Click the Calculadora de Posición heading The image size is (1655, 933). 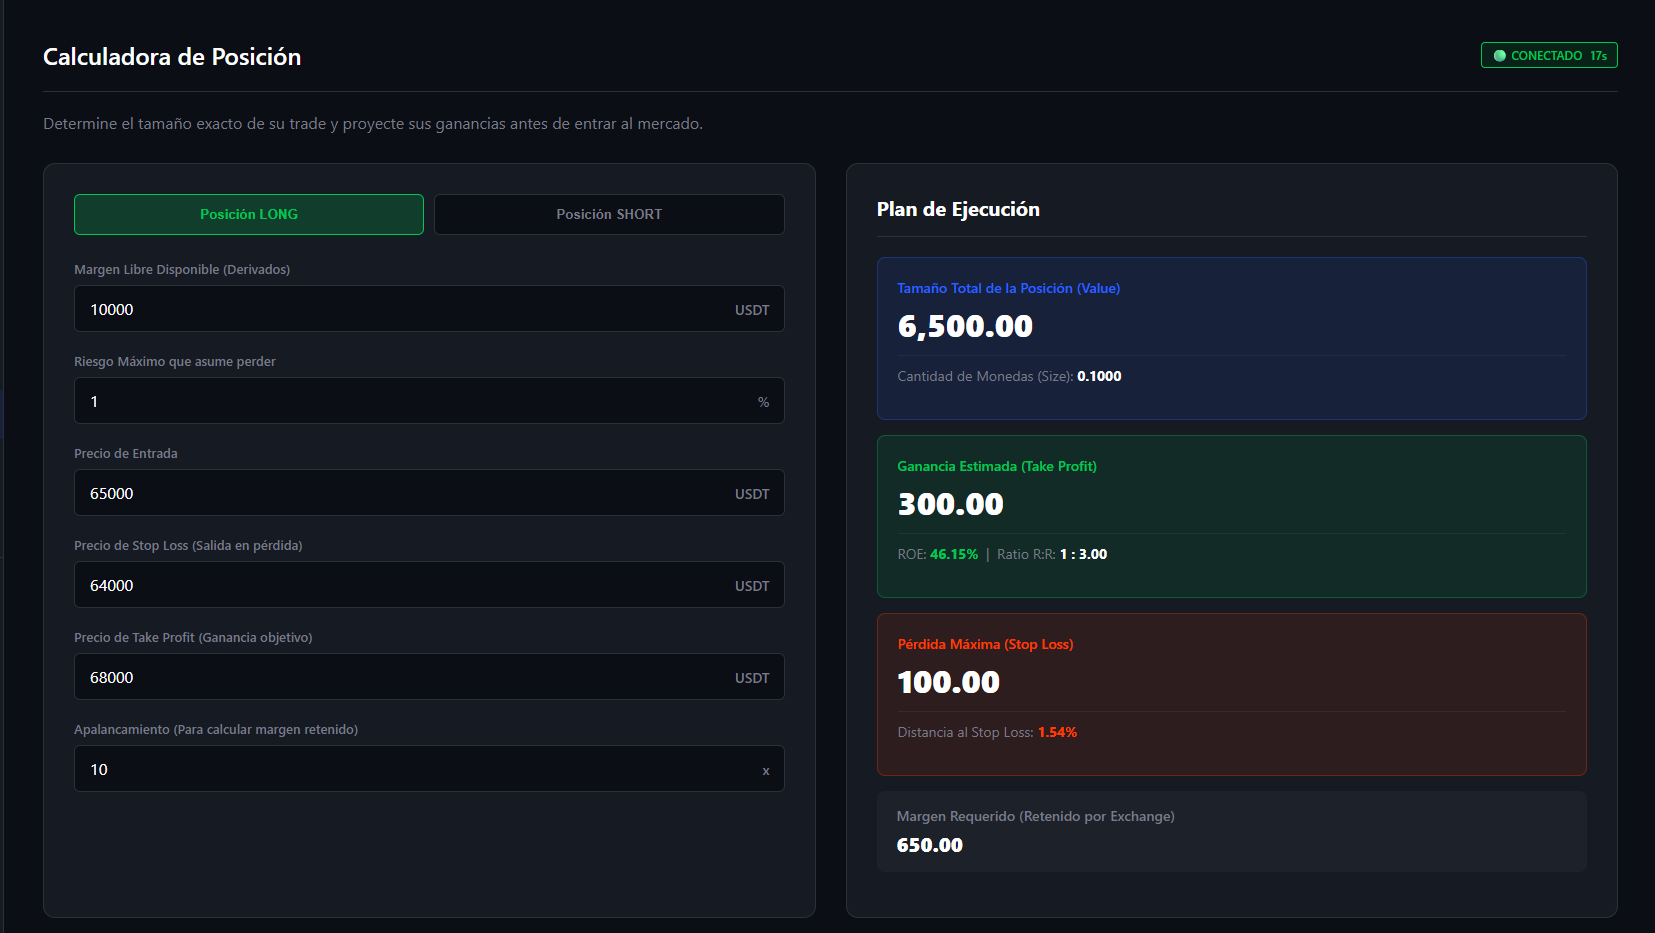(x=171, y=57)
